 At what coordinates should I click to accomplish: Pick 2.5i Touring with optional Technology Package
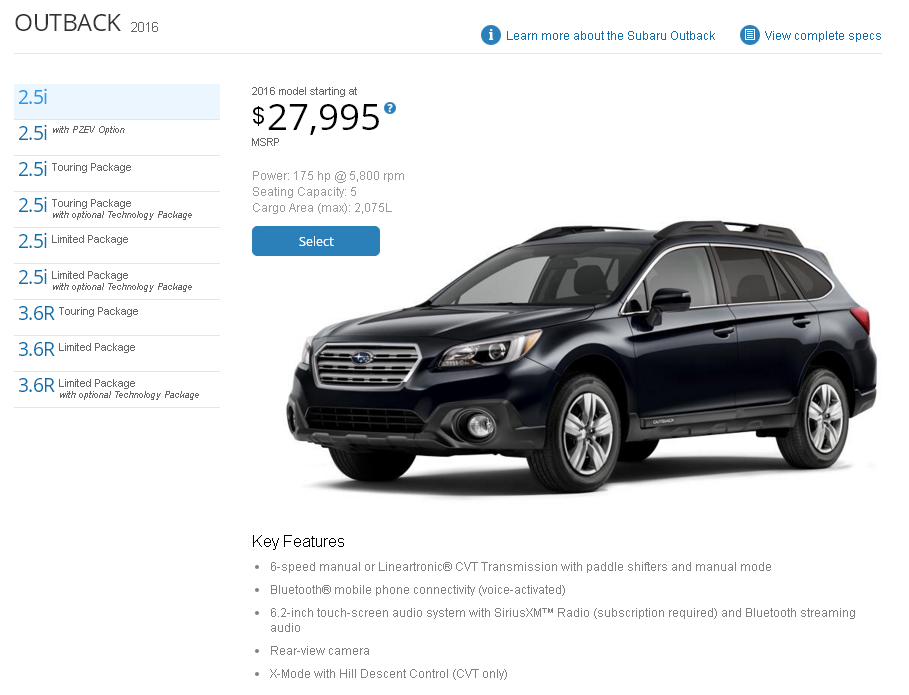tap(117, 209)
